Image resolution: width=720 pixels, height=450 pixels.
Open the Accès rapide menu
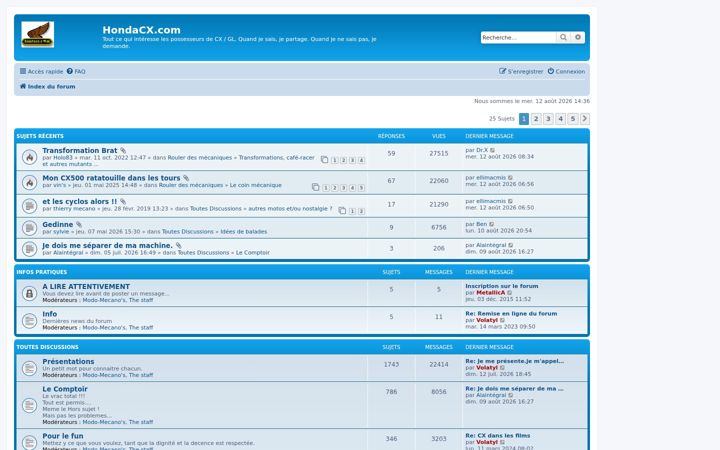41,72
